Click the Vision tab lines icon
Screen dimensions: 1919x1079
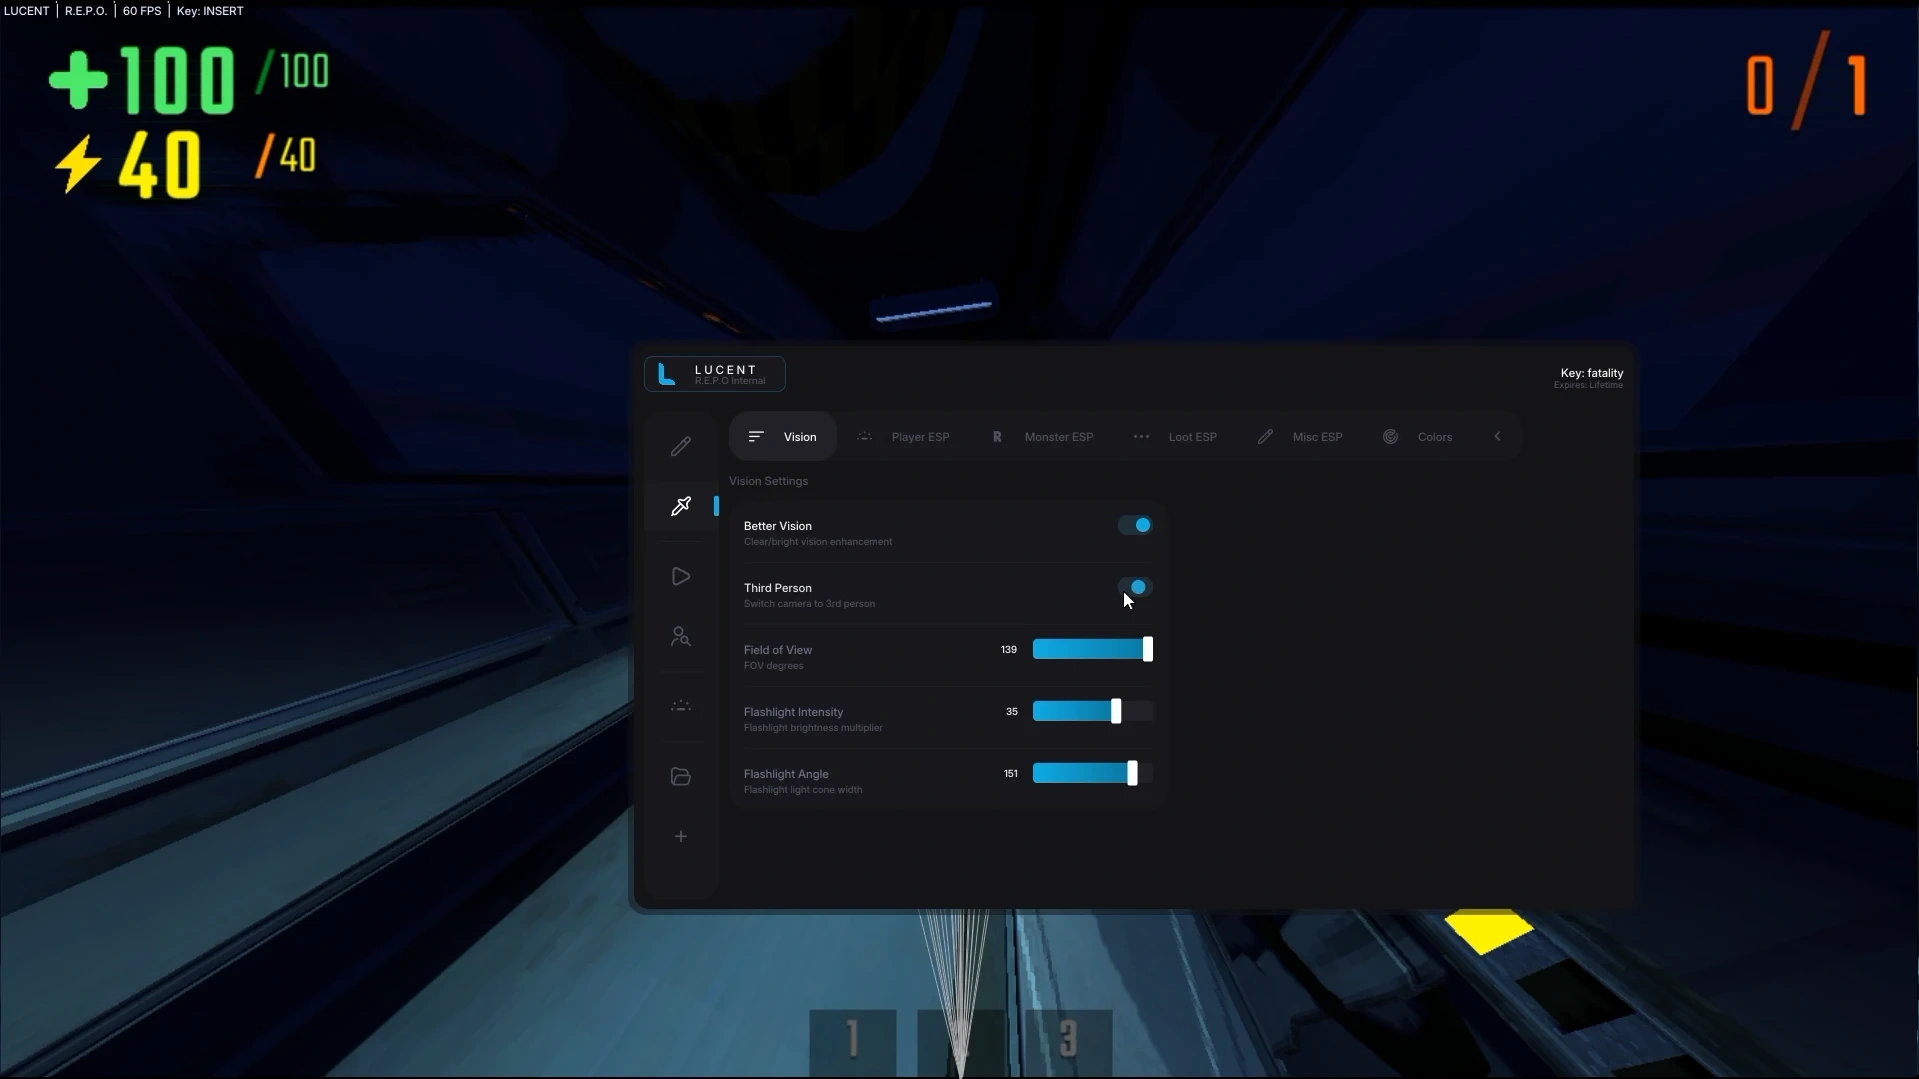[x=756, y=437]
